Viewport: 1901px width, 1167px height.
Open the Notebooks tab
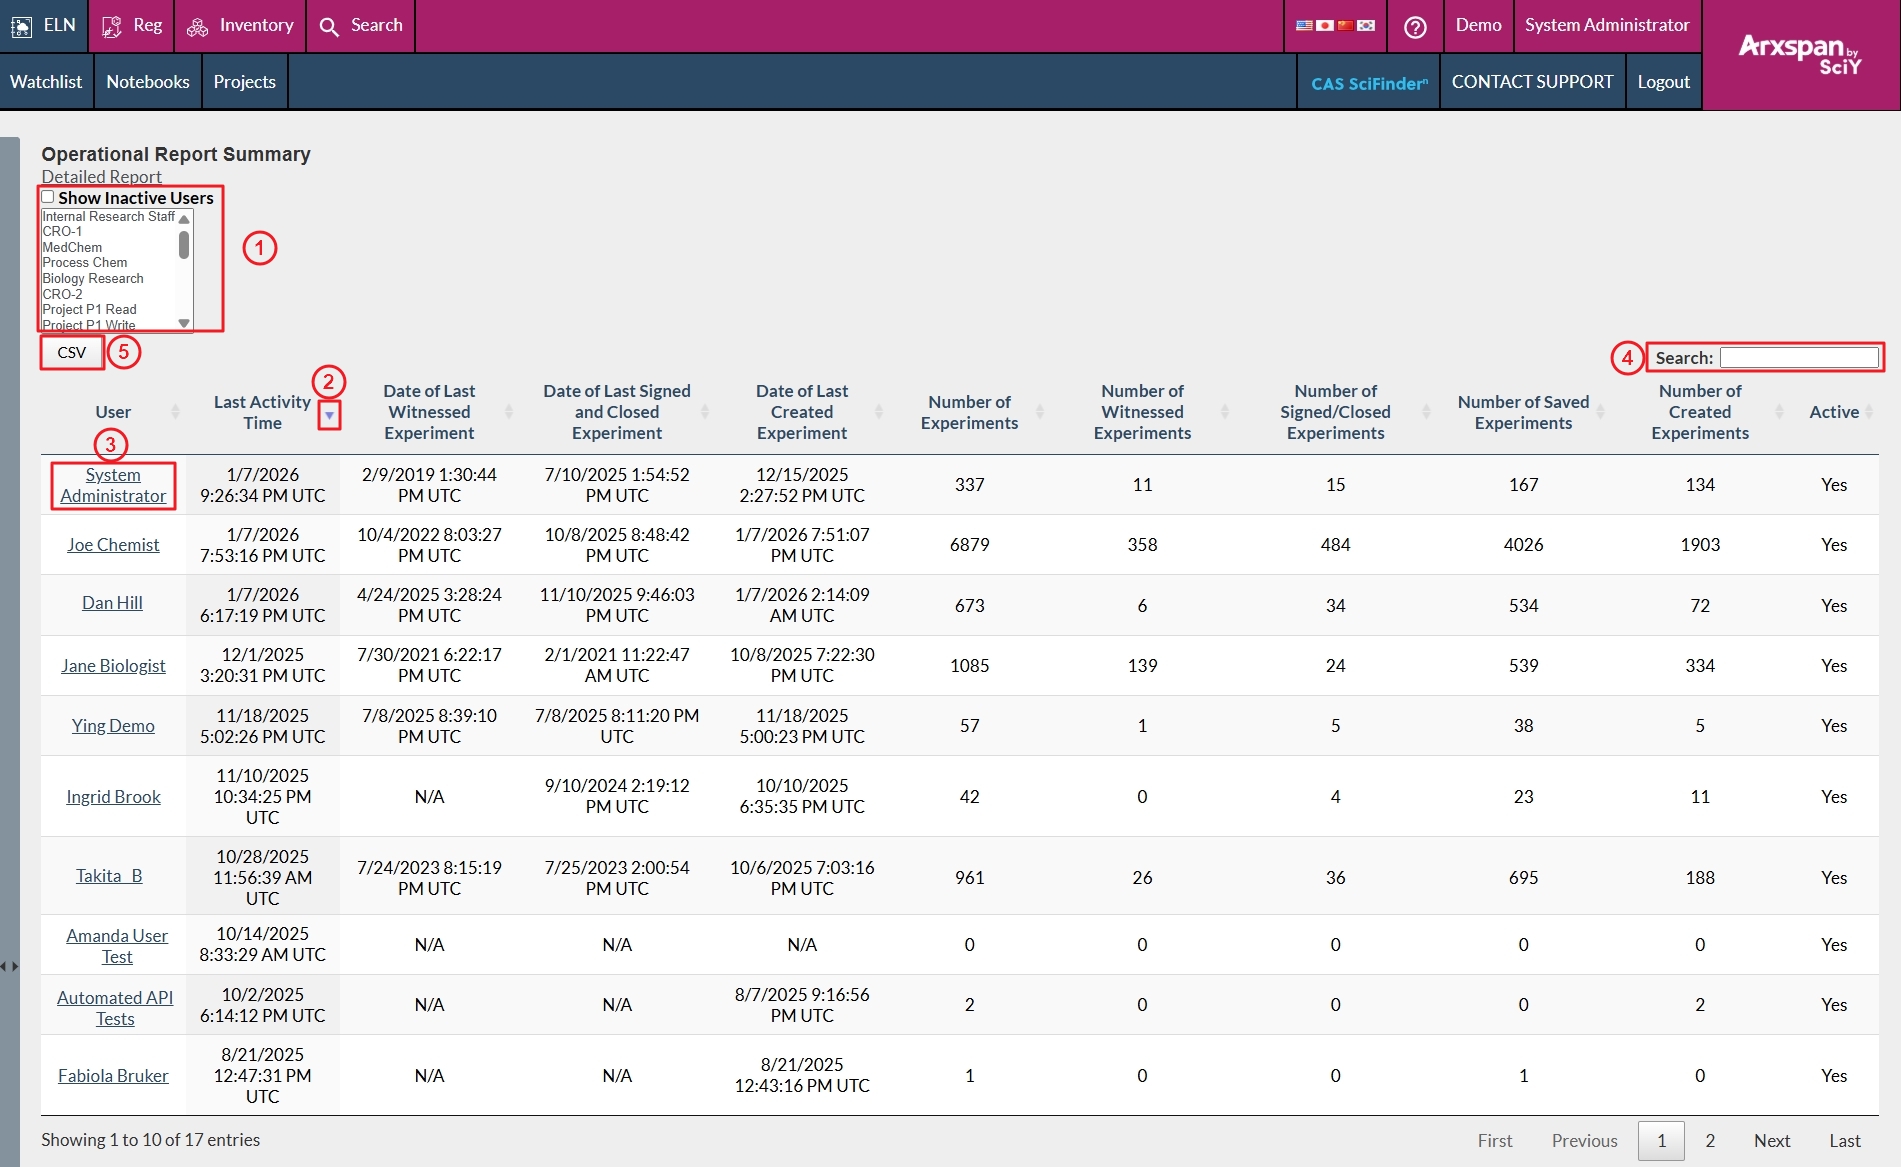click(x=148, y=82)
